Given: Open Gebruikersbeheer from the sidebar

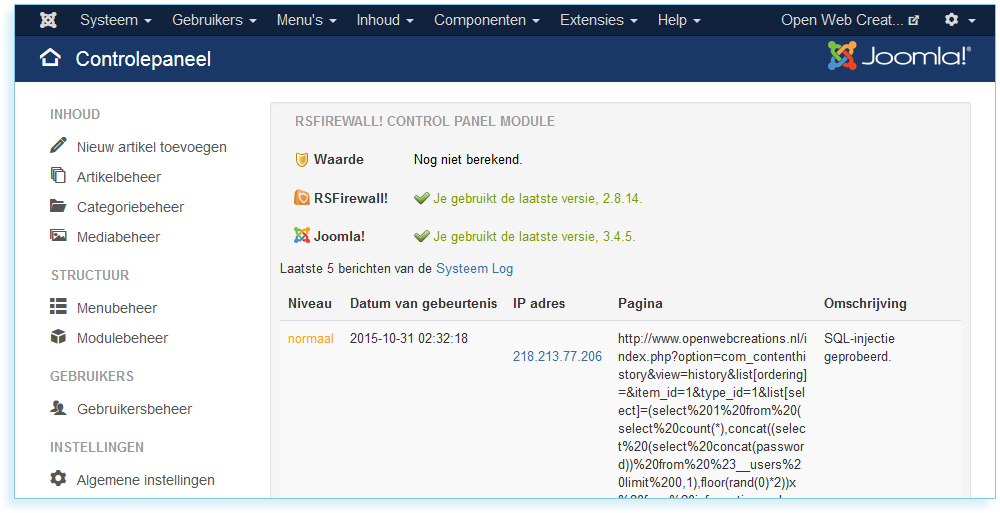Looking at the screenshot, I should (135, 409).
